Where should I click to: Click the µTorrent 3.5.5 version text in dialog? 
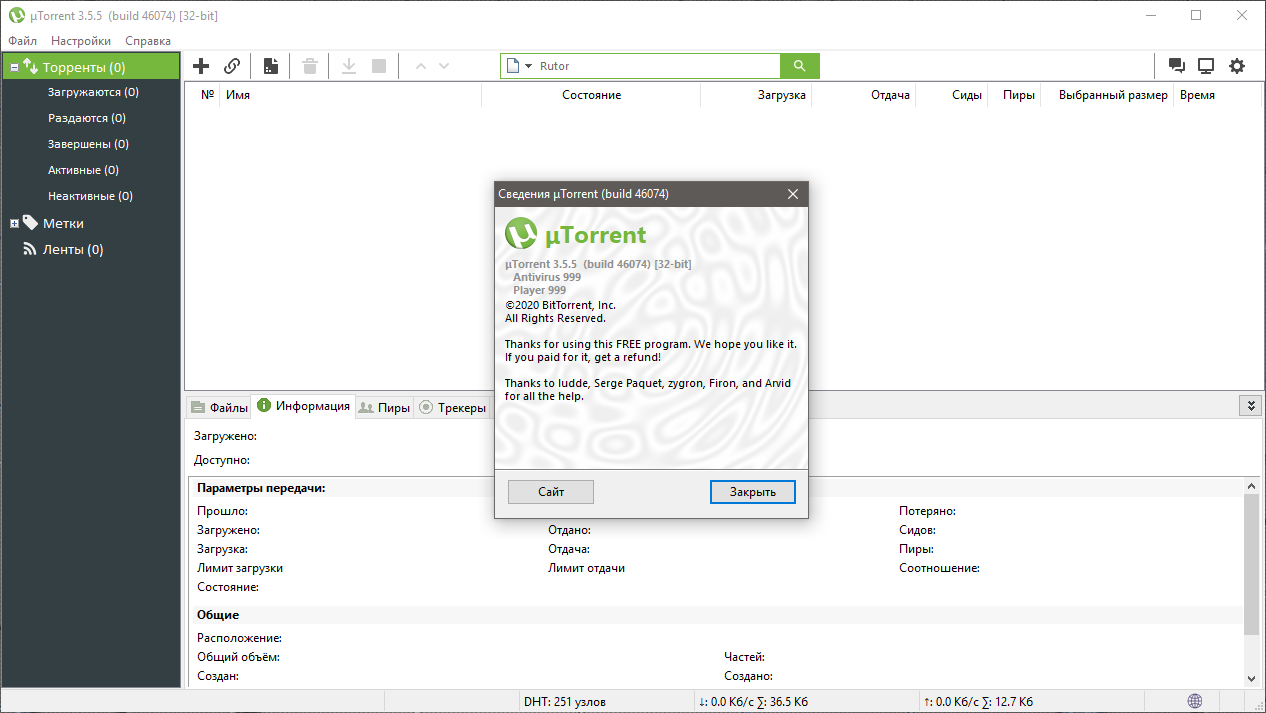click(598, 264)
